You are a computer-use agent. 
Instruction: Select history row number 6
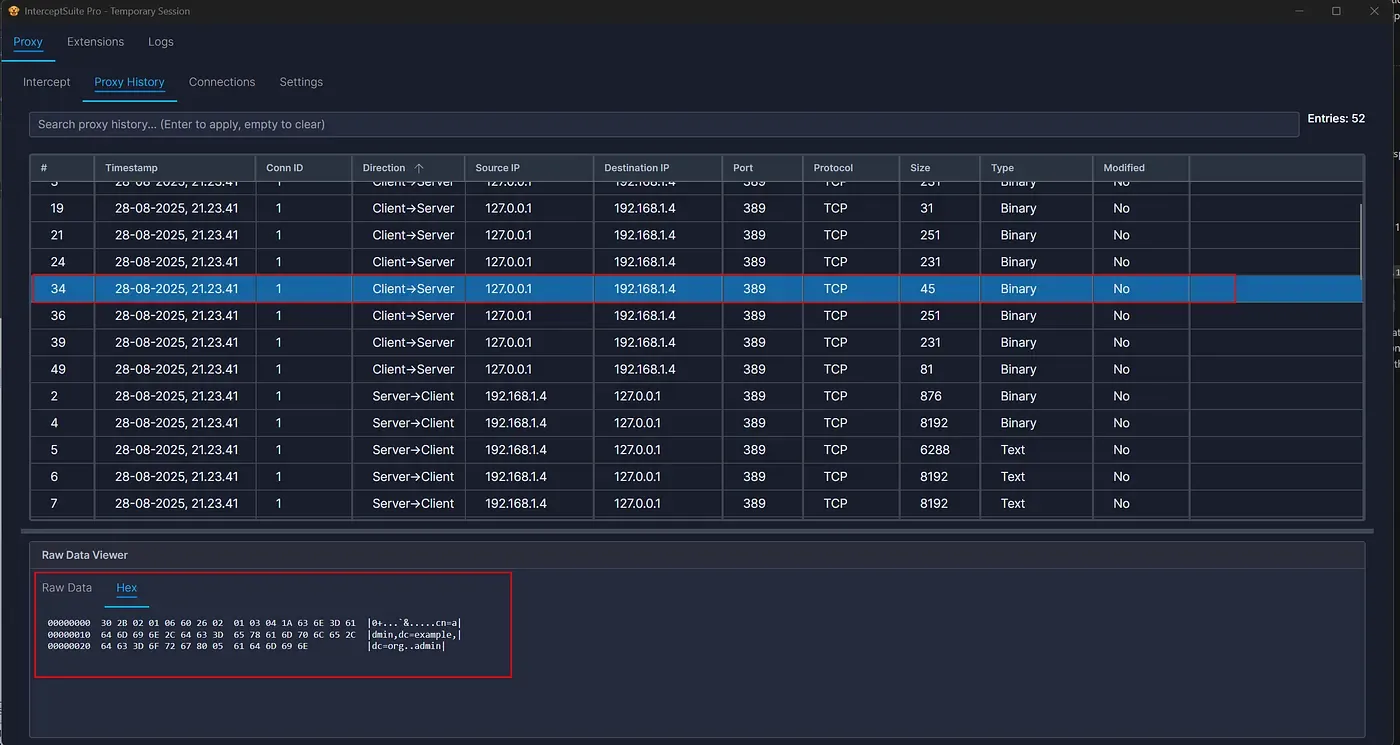tap(696, 477)
